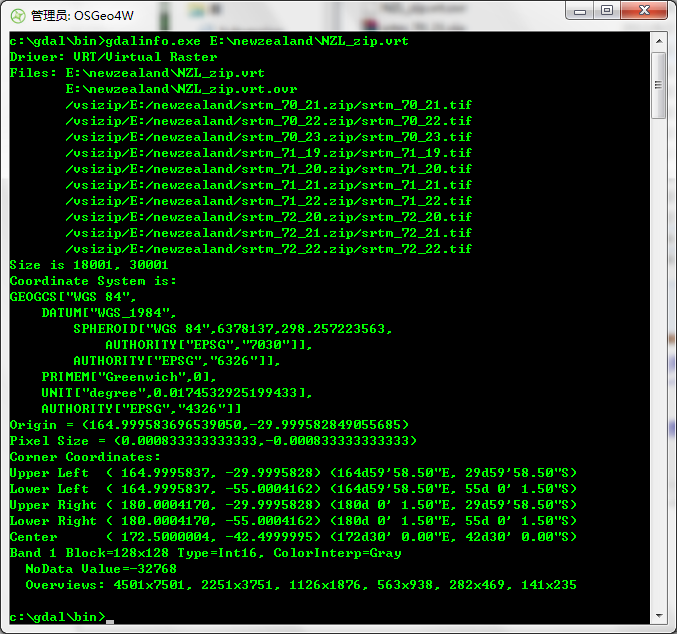
Task: Click the srtm_70_21.tif path line
Action: tap(269, 105)
